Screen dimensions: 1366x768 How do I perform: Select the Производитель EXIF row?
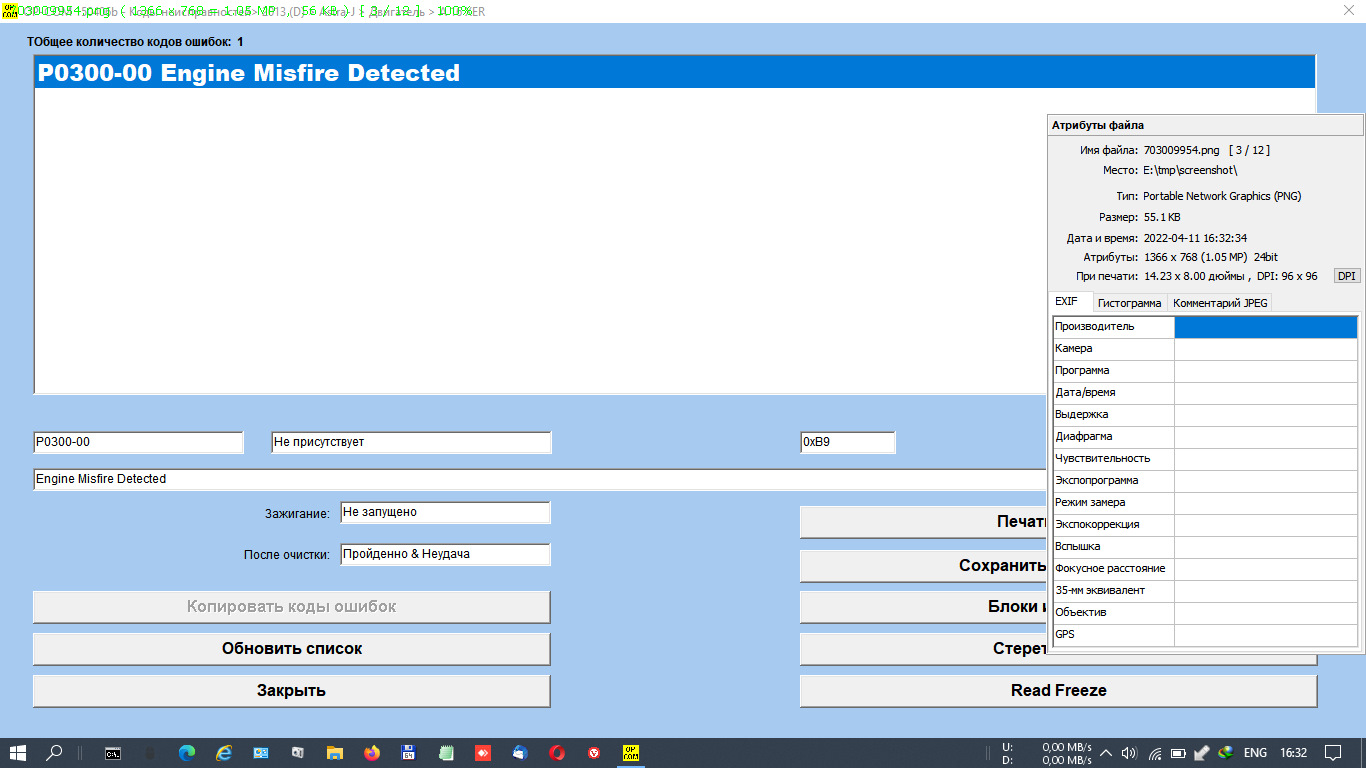[x=1205, y=327]
